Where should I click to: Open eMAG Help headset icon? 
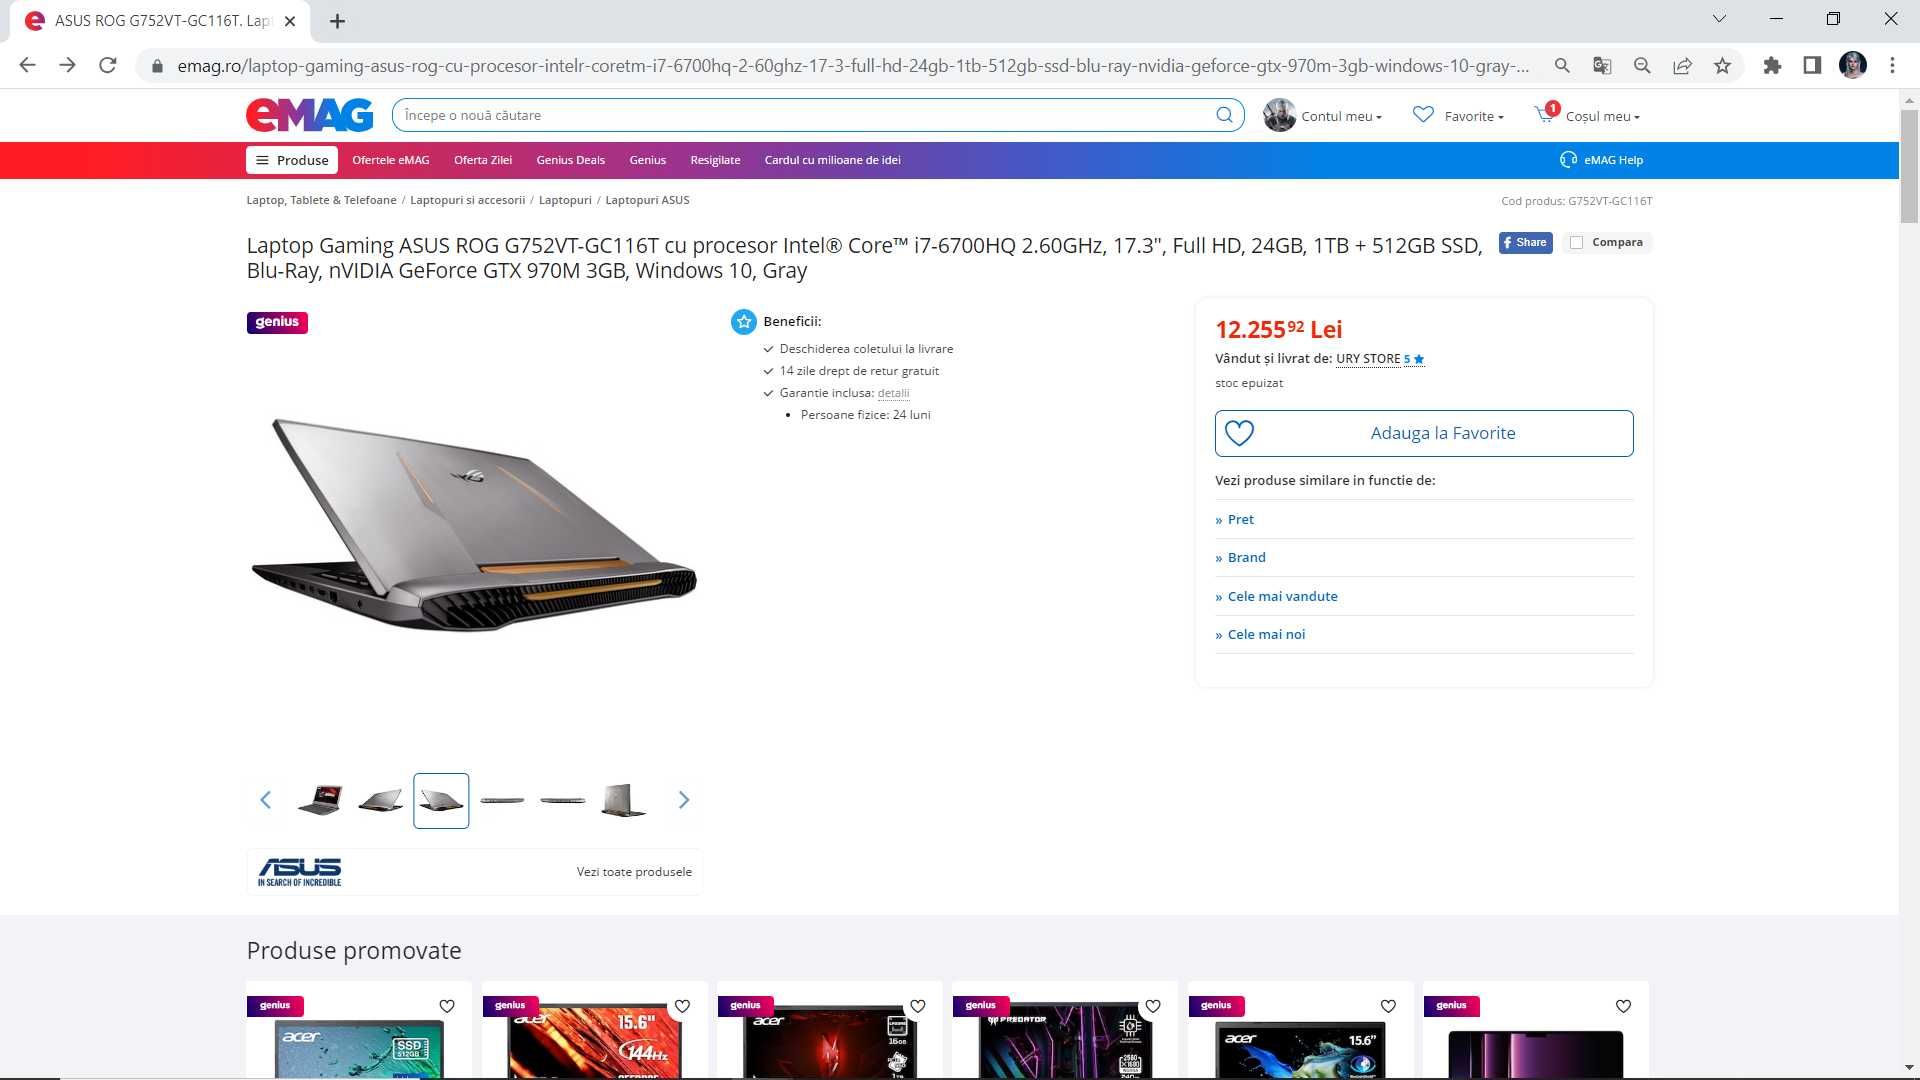pyautogui.click(x=1568, y=160)
